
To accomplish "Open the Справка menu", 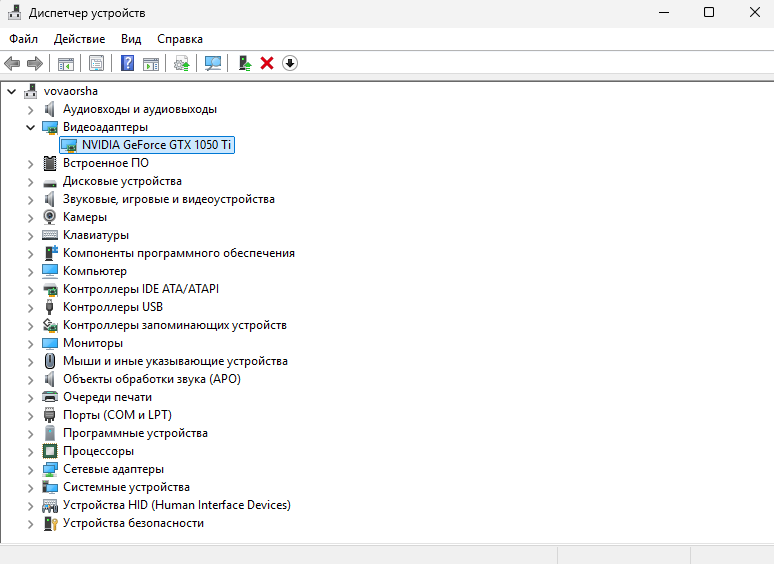I will (x=180, y=38).
